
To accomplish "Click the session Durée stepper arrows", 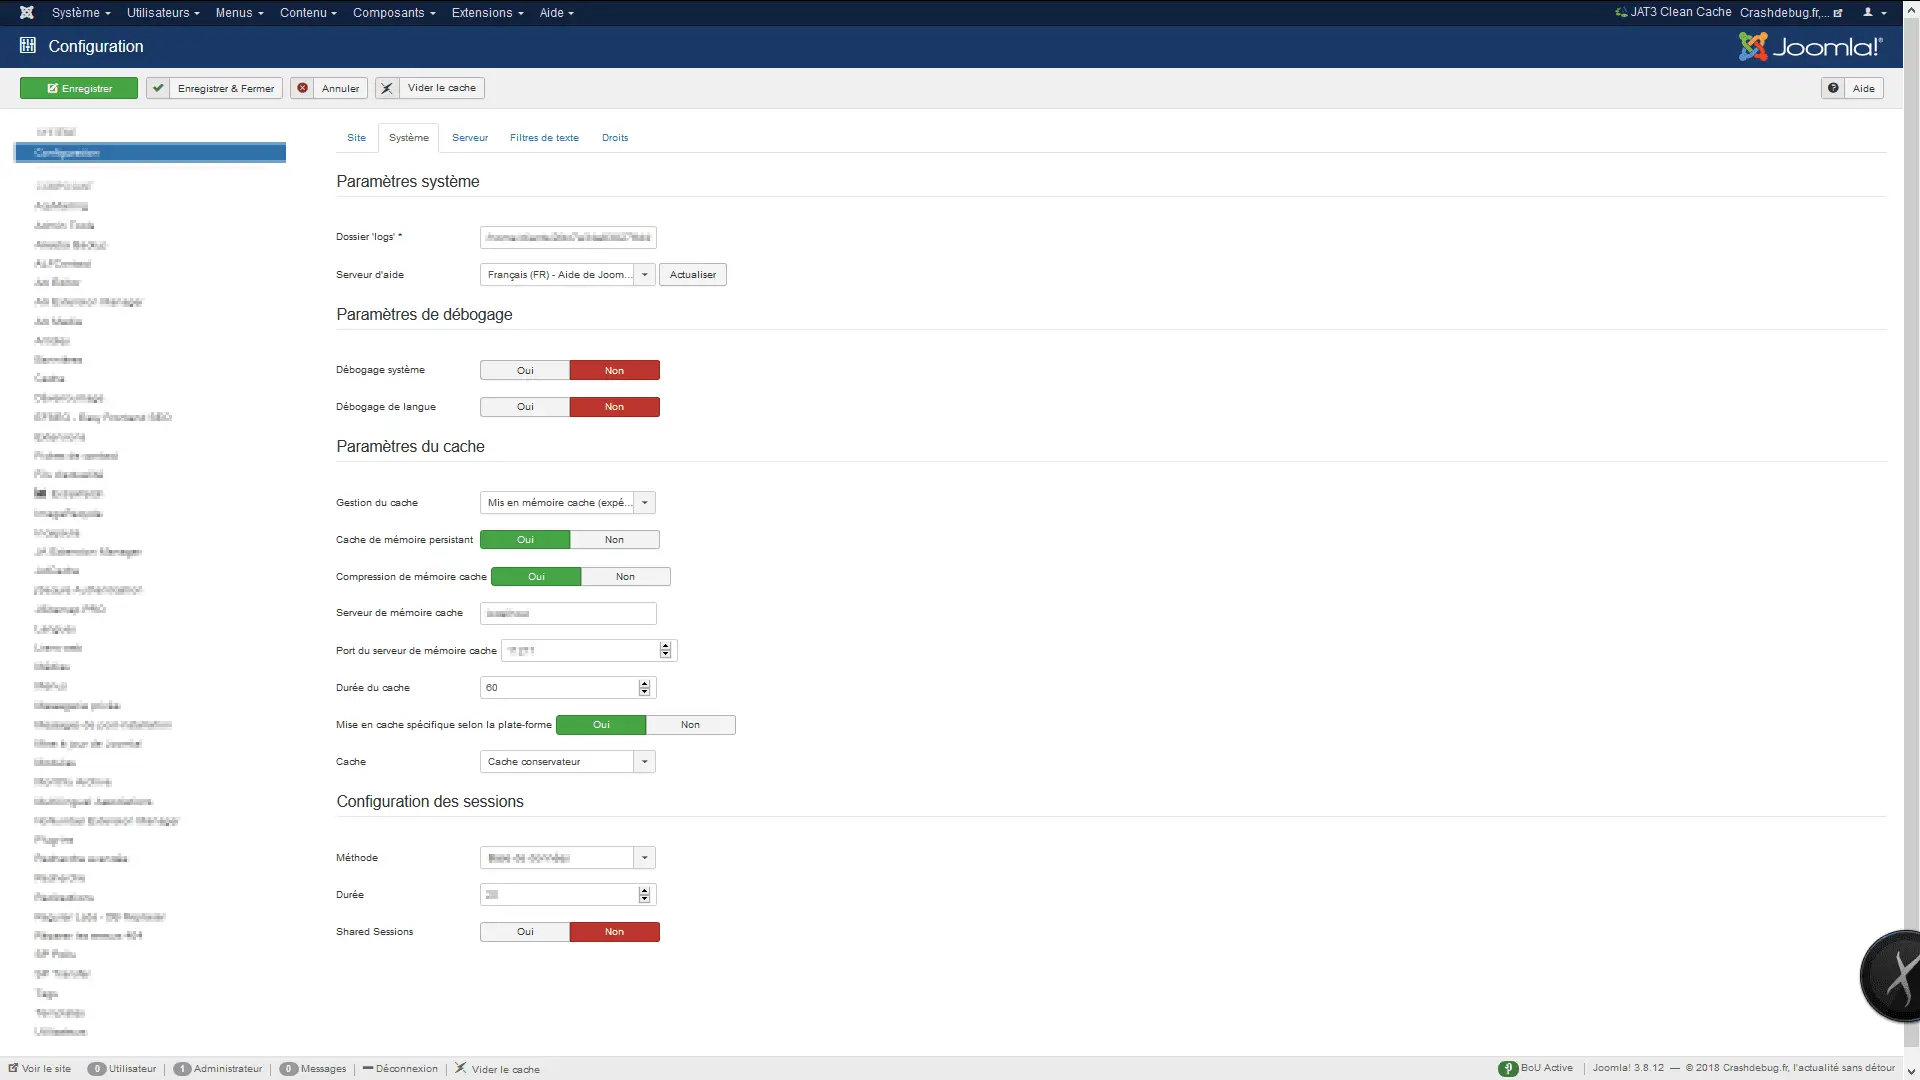I will pyautogui.click(x=644, y=895).
